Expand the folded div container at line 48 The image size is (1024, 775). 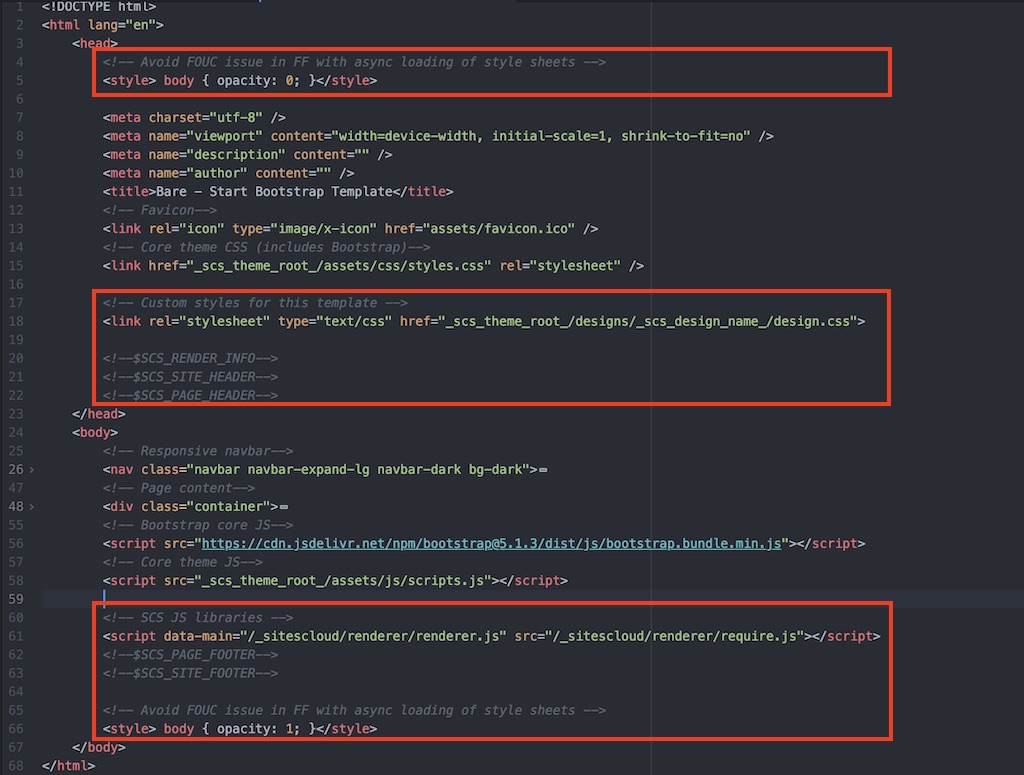32,507
